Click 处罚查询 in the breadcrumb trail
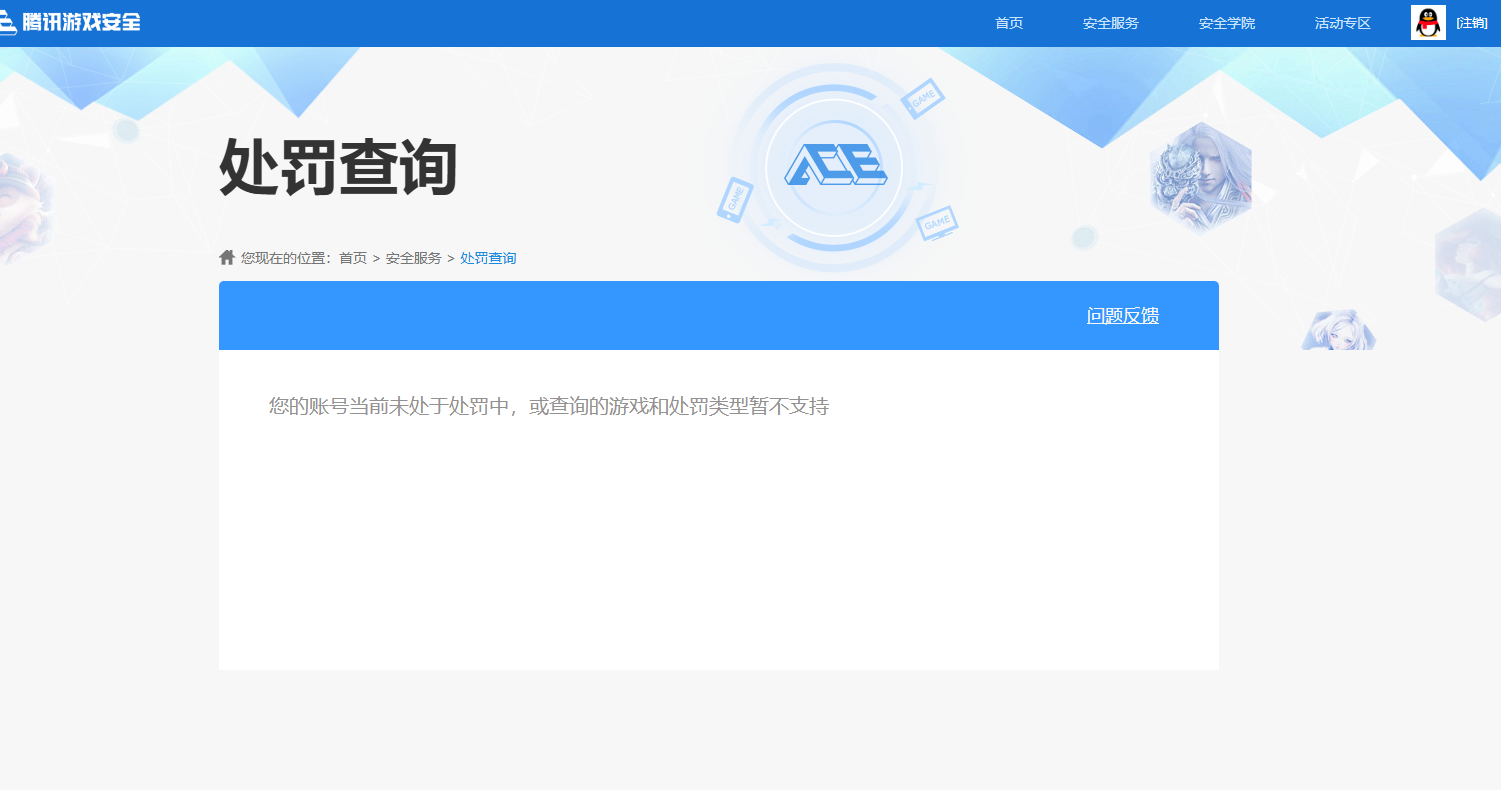The width and height of the screenshot is (1501, 812). [x=487, y=257]
